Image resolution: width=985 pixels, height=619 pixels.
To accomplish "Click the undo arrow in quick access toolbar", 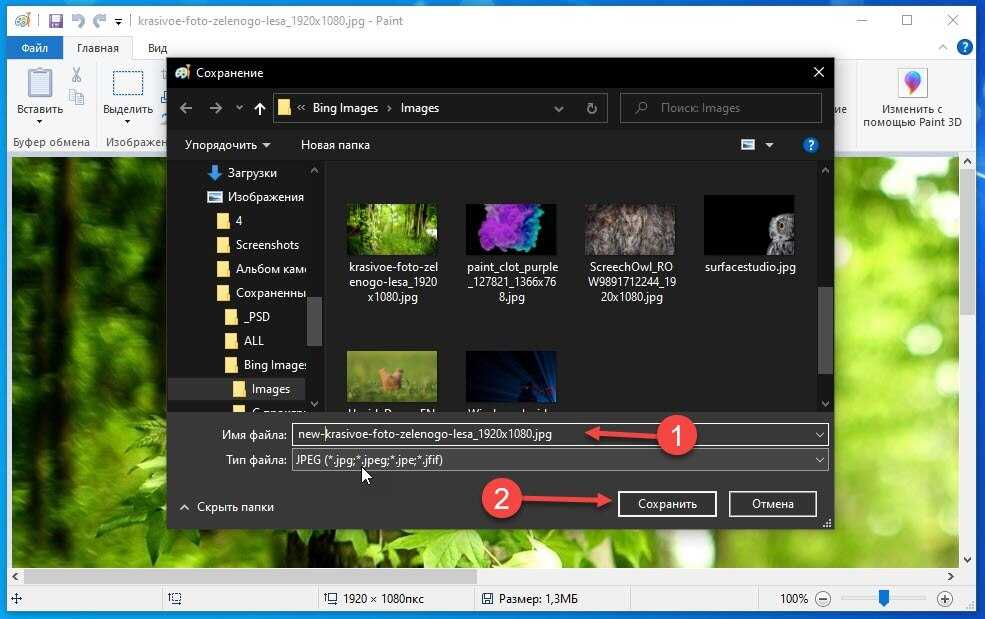I will pos(77,21).
